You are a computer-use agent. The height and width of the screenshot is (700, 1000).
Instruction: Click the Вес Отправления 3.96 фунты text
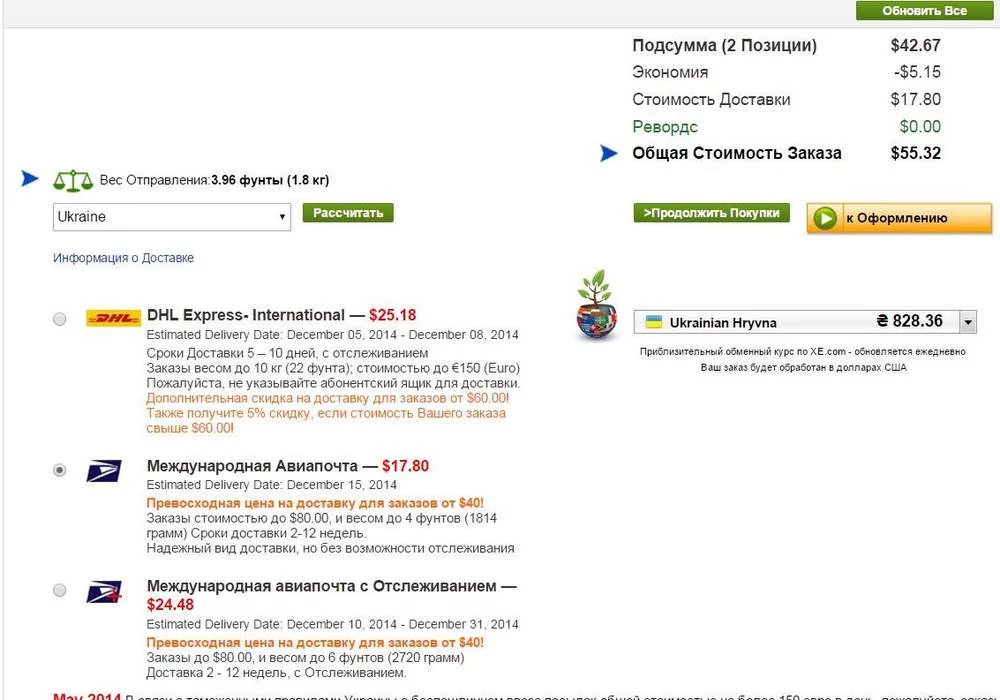click(x=214, y=180)
